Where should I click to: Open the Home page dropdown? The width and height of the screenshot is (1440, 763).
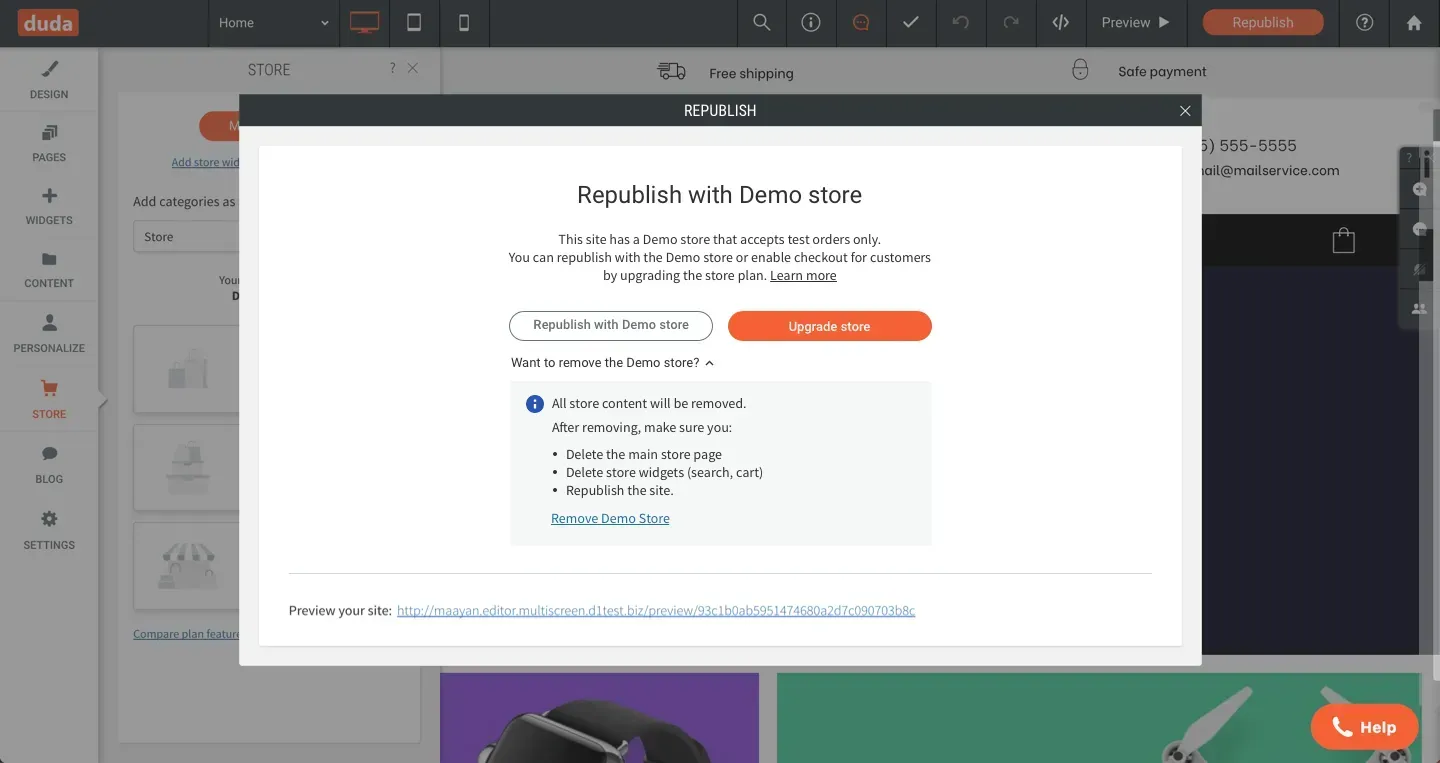click(x=274, y=23)
